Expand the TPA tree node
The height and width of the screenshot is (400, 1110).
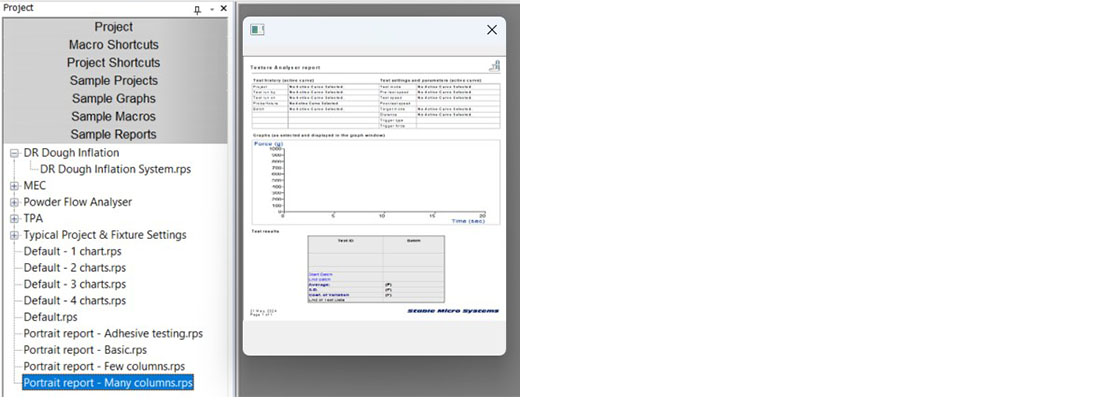click(x=14, y=218)
